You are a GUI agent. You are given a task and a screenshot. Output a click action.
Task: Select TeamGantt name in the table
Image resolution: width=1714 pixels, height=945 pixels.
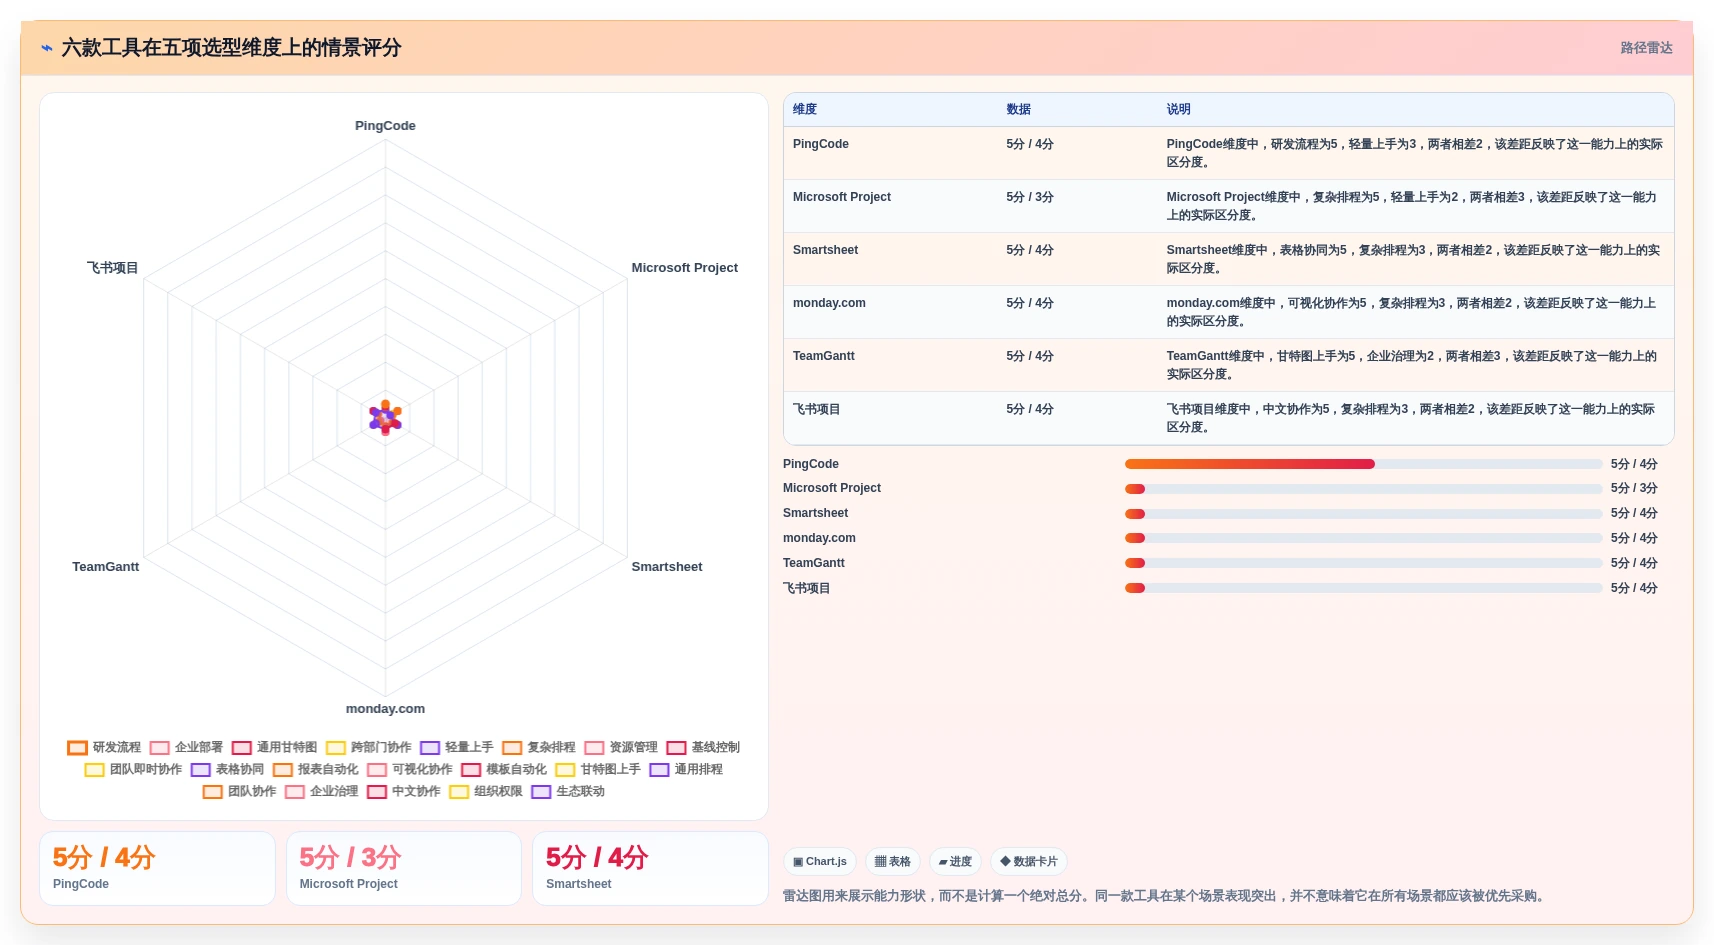(x=823, y=356)
